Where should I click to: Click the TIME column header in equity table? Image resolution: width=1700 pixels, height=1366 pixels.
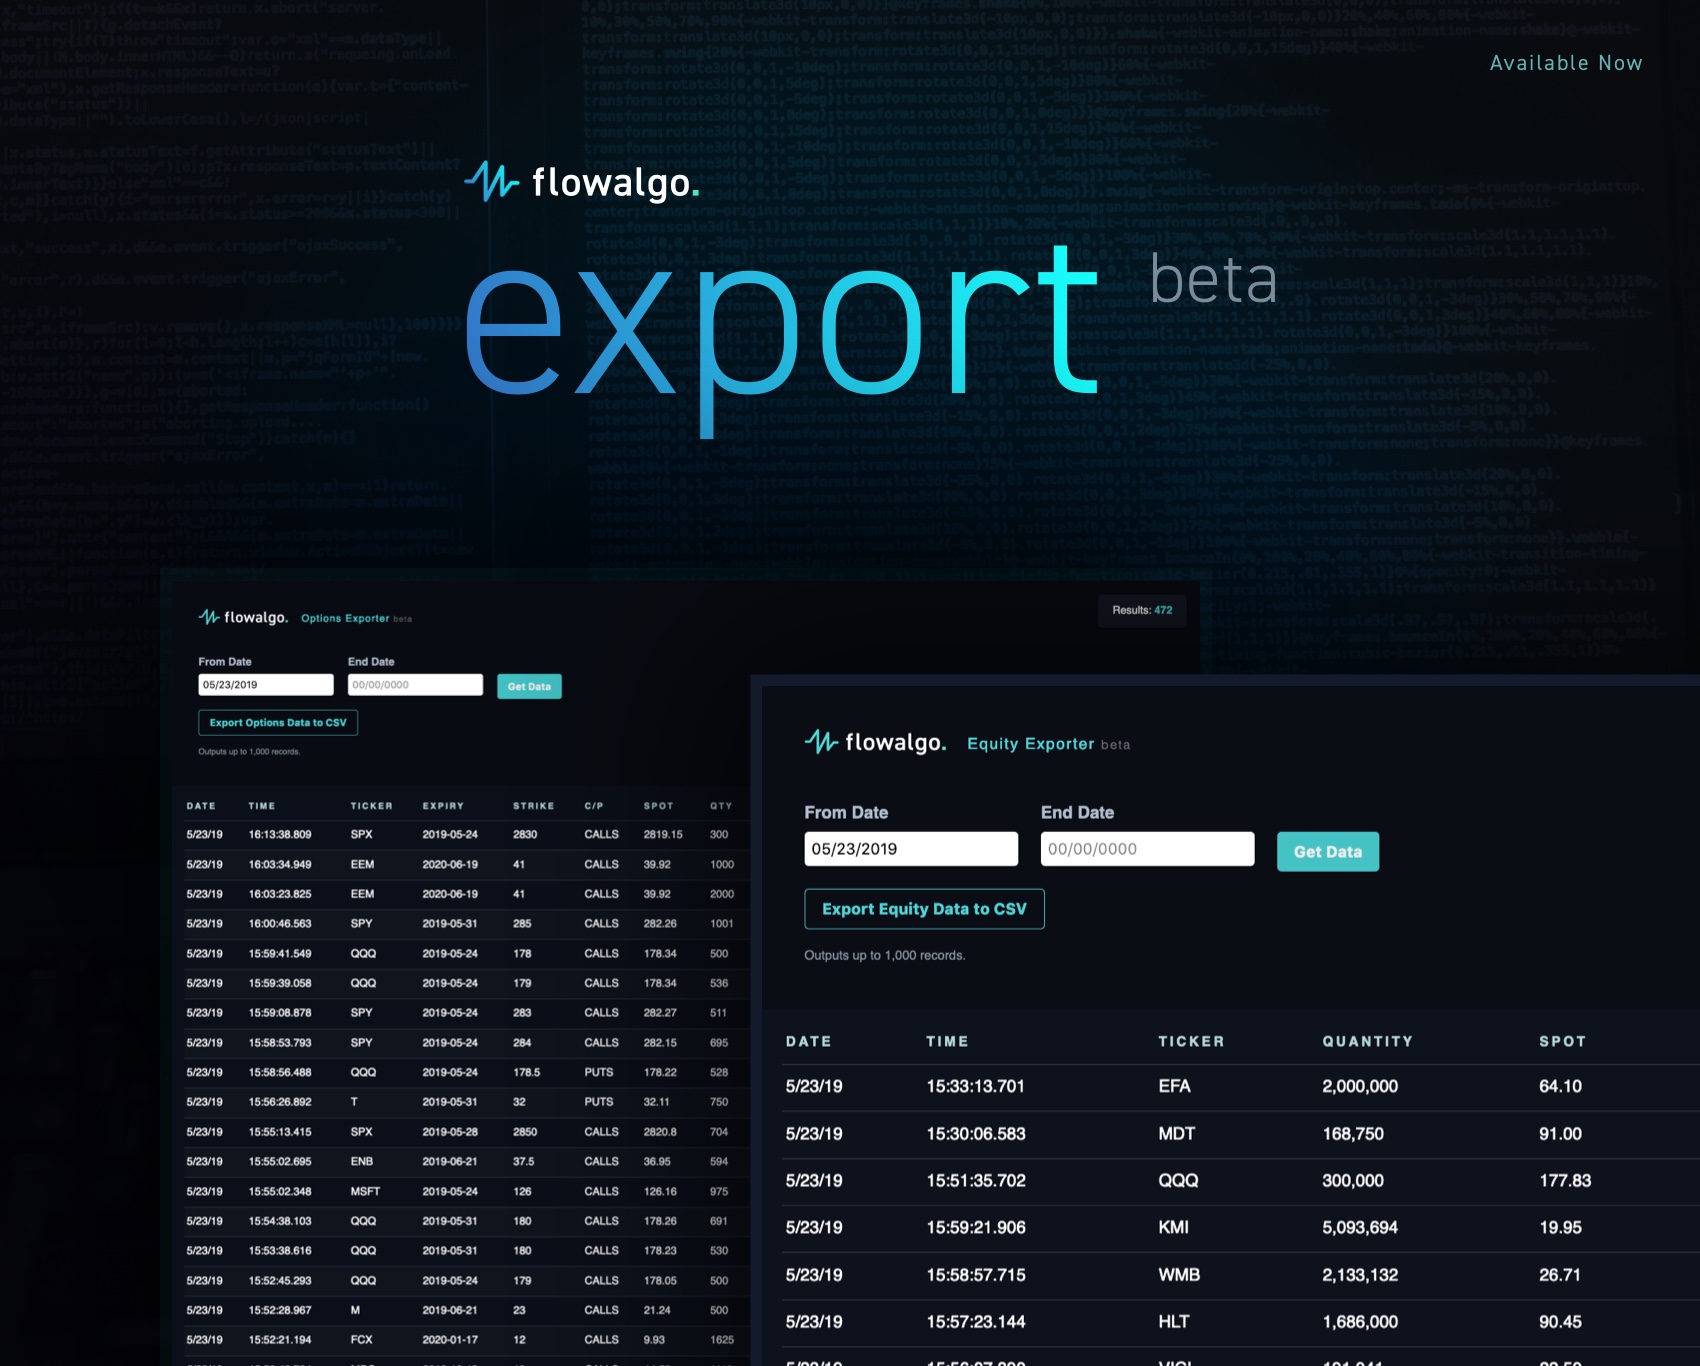947,1041
